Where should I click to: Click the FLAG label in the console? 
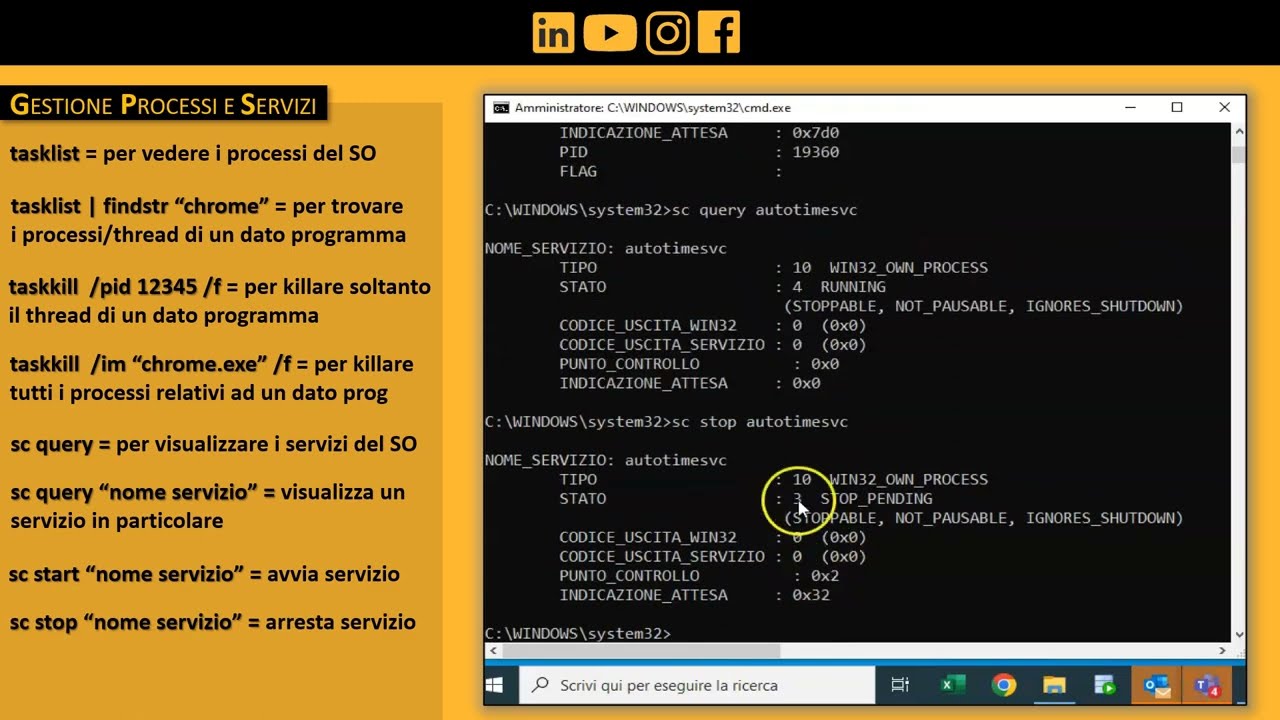coord(578,172)
